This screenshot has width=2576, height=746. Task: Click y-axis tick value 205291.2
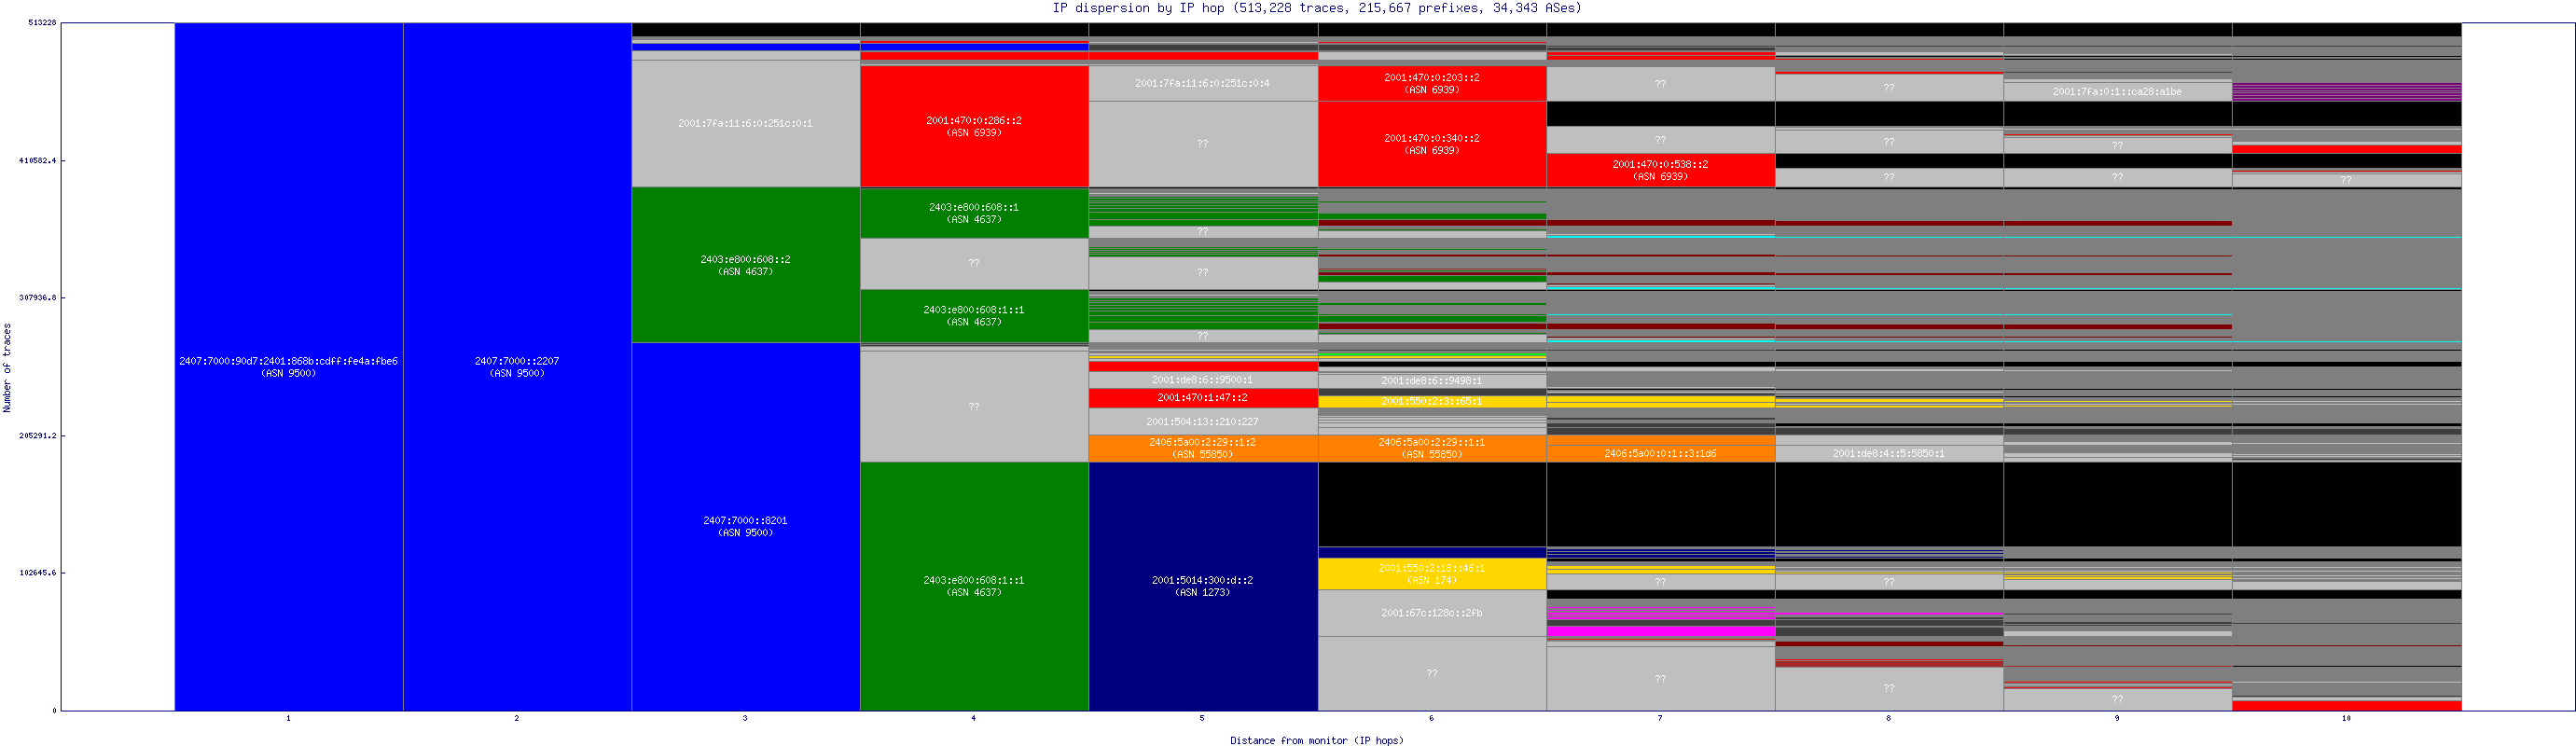(38, 436)
